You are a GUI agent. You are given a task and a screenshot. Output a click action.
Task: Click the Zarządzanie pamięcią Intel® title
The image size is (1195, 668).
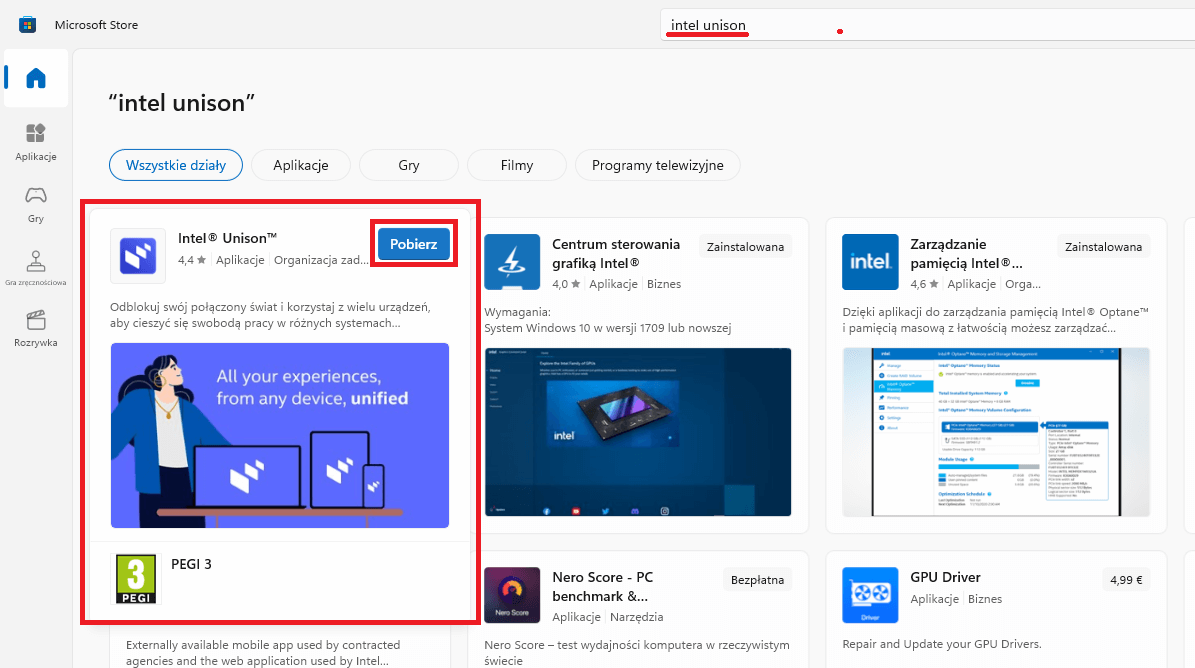pyautogui.click(x=966, y=254)
